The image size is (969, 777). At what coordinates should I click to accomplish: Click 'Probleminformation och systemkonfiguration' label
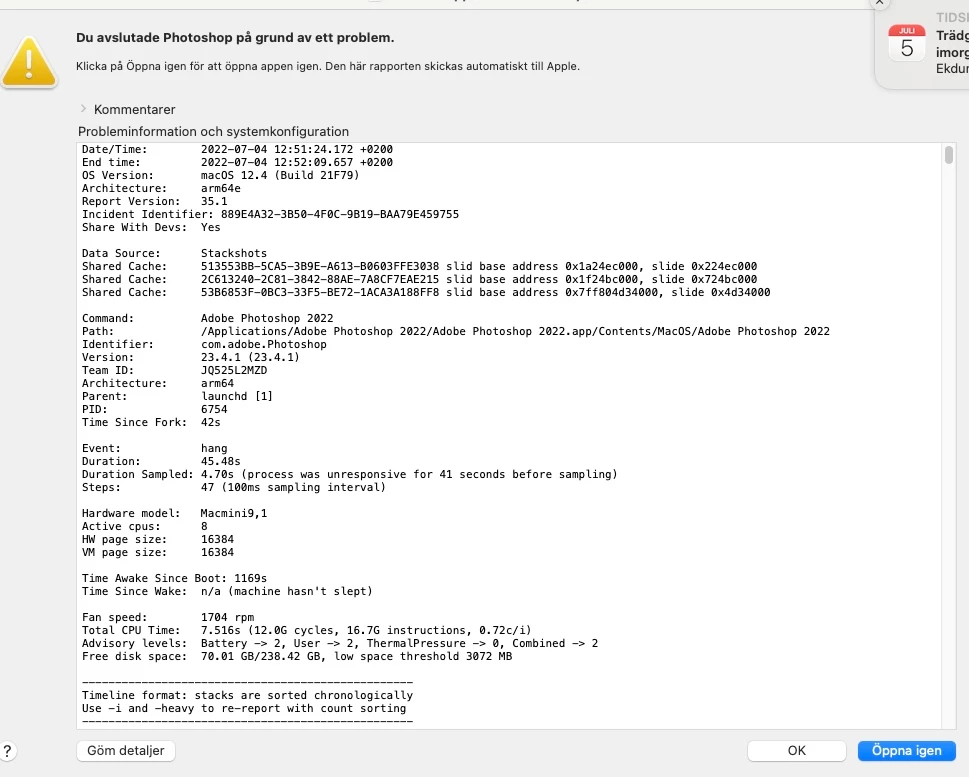(x=213, y=132)
